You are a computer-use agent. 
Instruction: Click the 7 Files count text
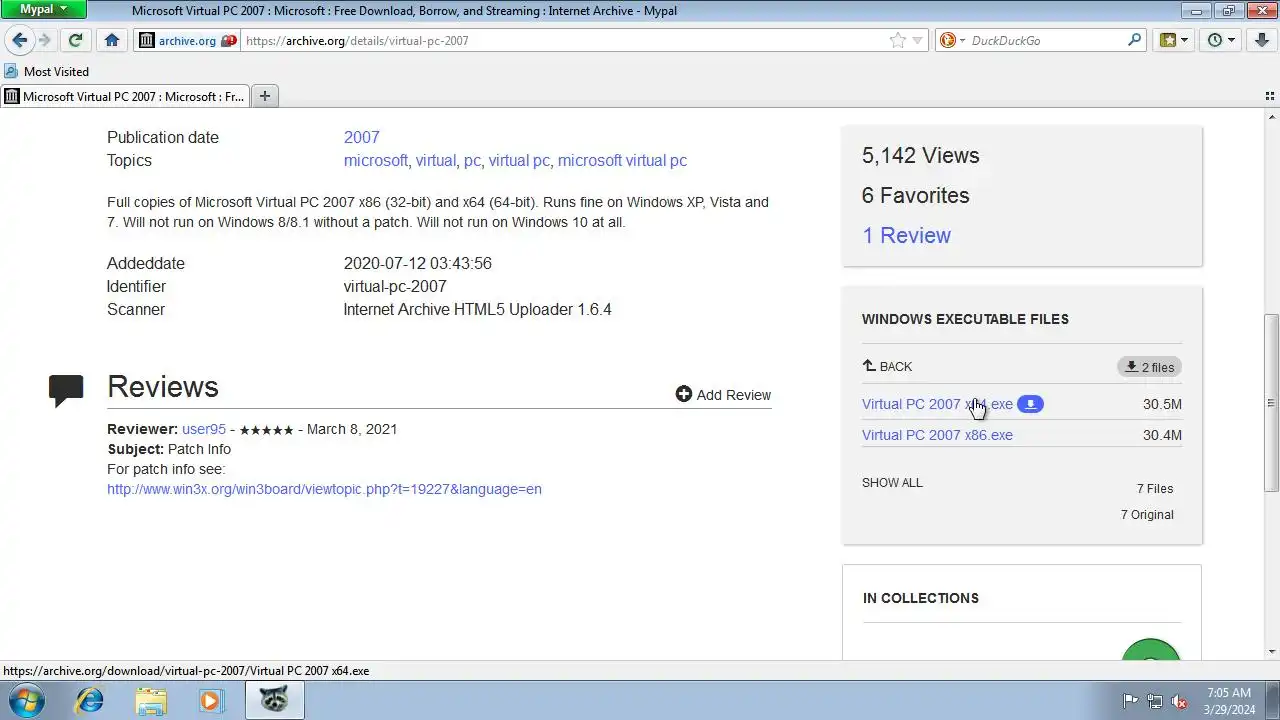click(1155, 489)
